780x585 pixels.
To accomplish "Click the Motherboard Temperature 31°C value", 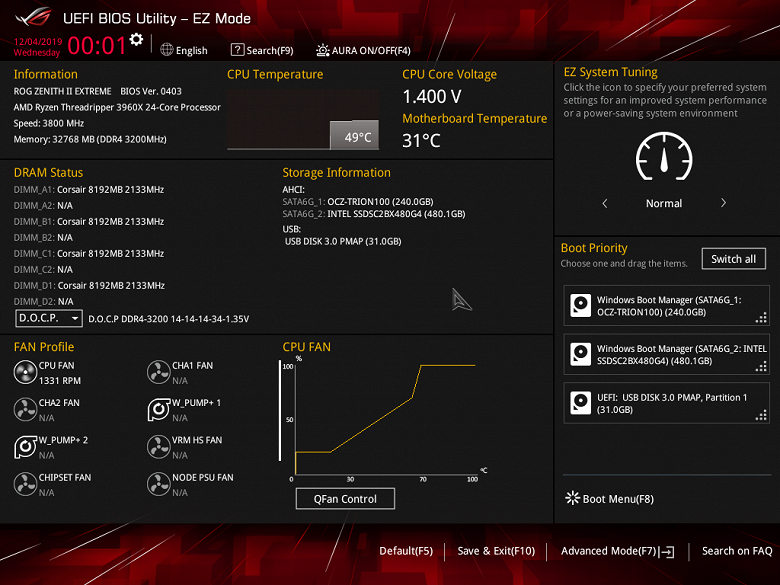I will point(421,140).
